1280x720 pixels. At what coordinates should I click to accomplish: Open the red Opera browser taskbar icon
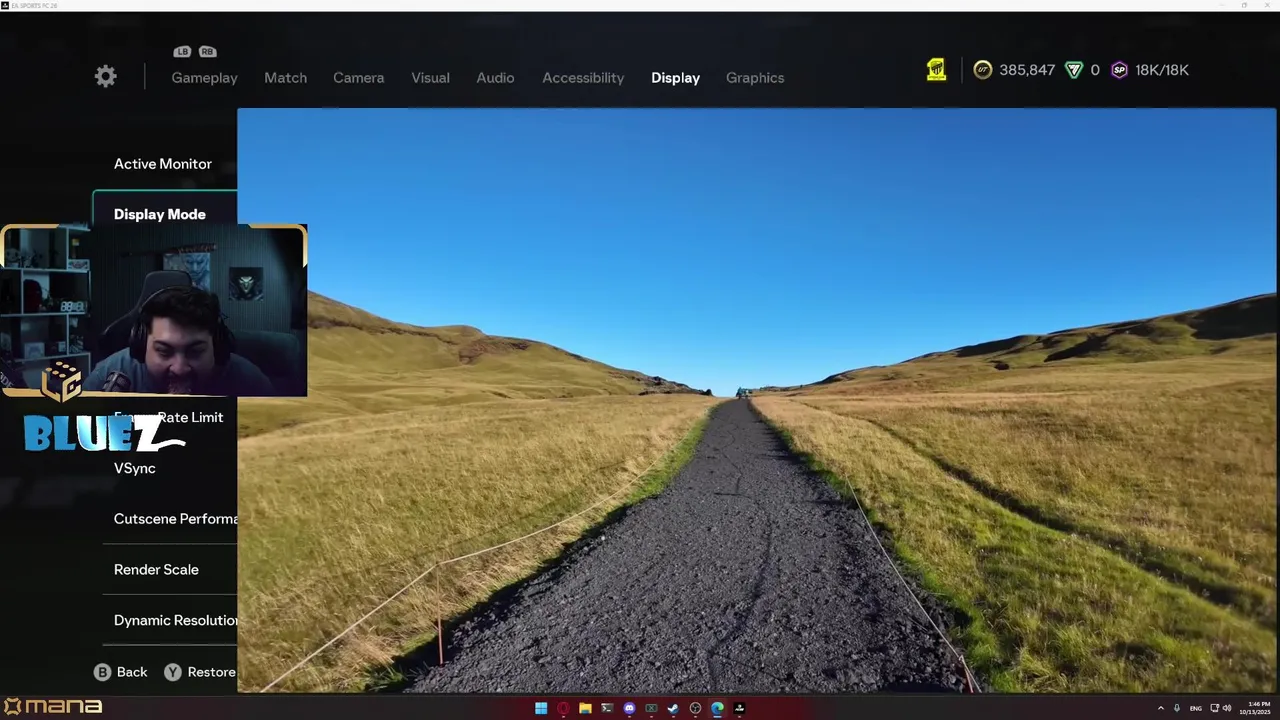coord(563,708)
